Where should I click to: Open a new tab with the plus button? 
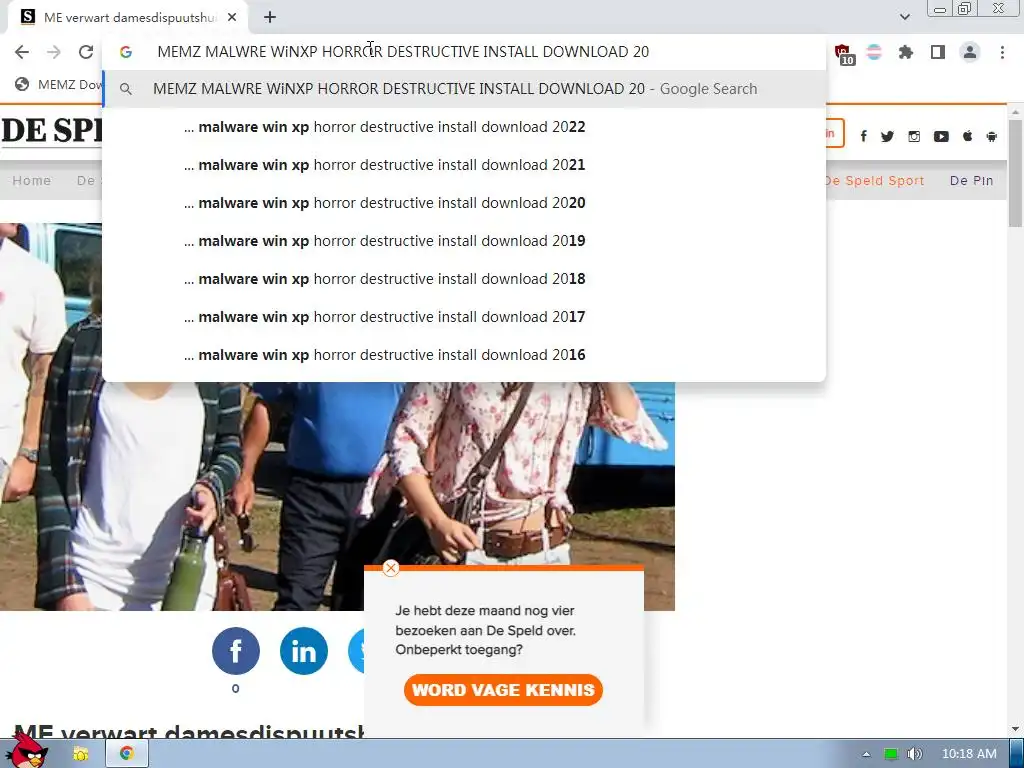point(270,18)
